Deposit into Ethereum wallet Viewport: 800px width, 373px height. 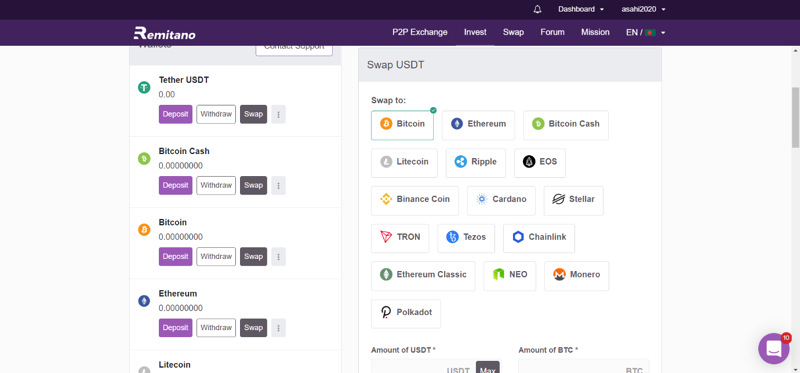[176, 328]
